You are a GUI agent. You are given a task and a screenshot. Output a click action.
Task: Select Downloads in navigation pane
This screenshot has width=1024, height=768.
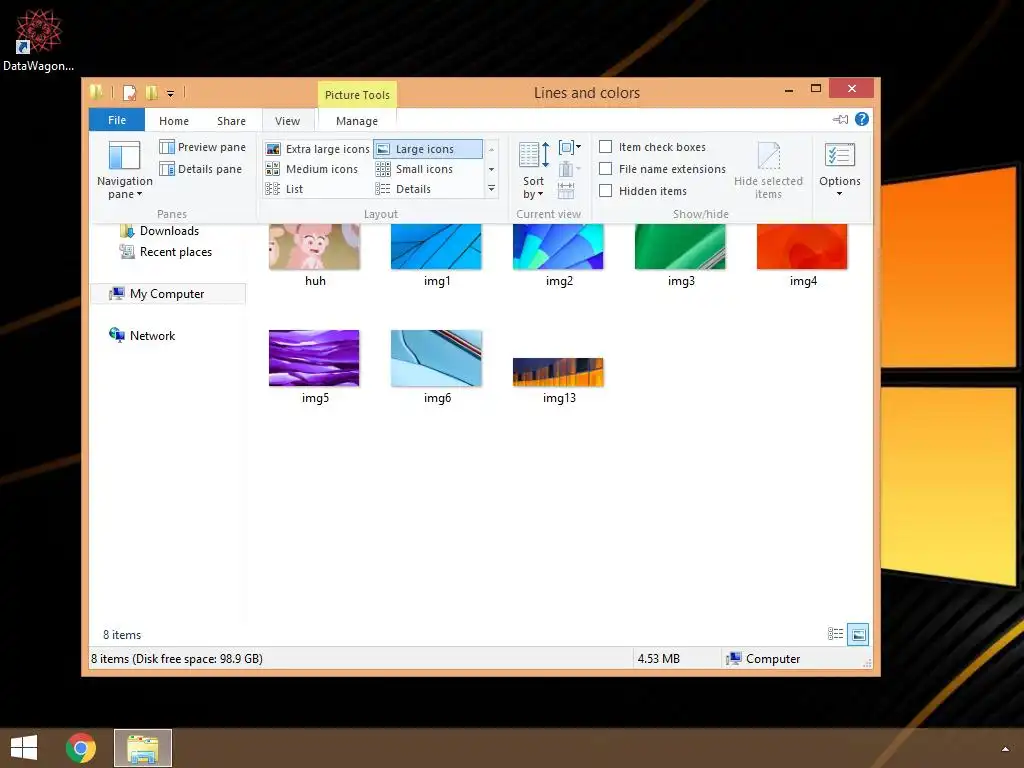159,231
